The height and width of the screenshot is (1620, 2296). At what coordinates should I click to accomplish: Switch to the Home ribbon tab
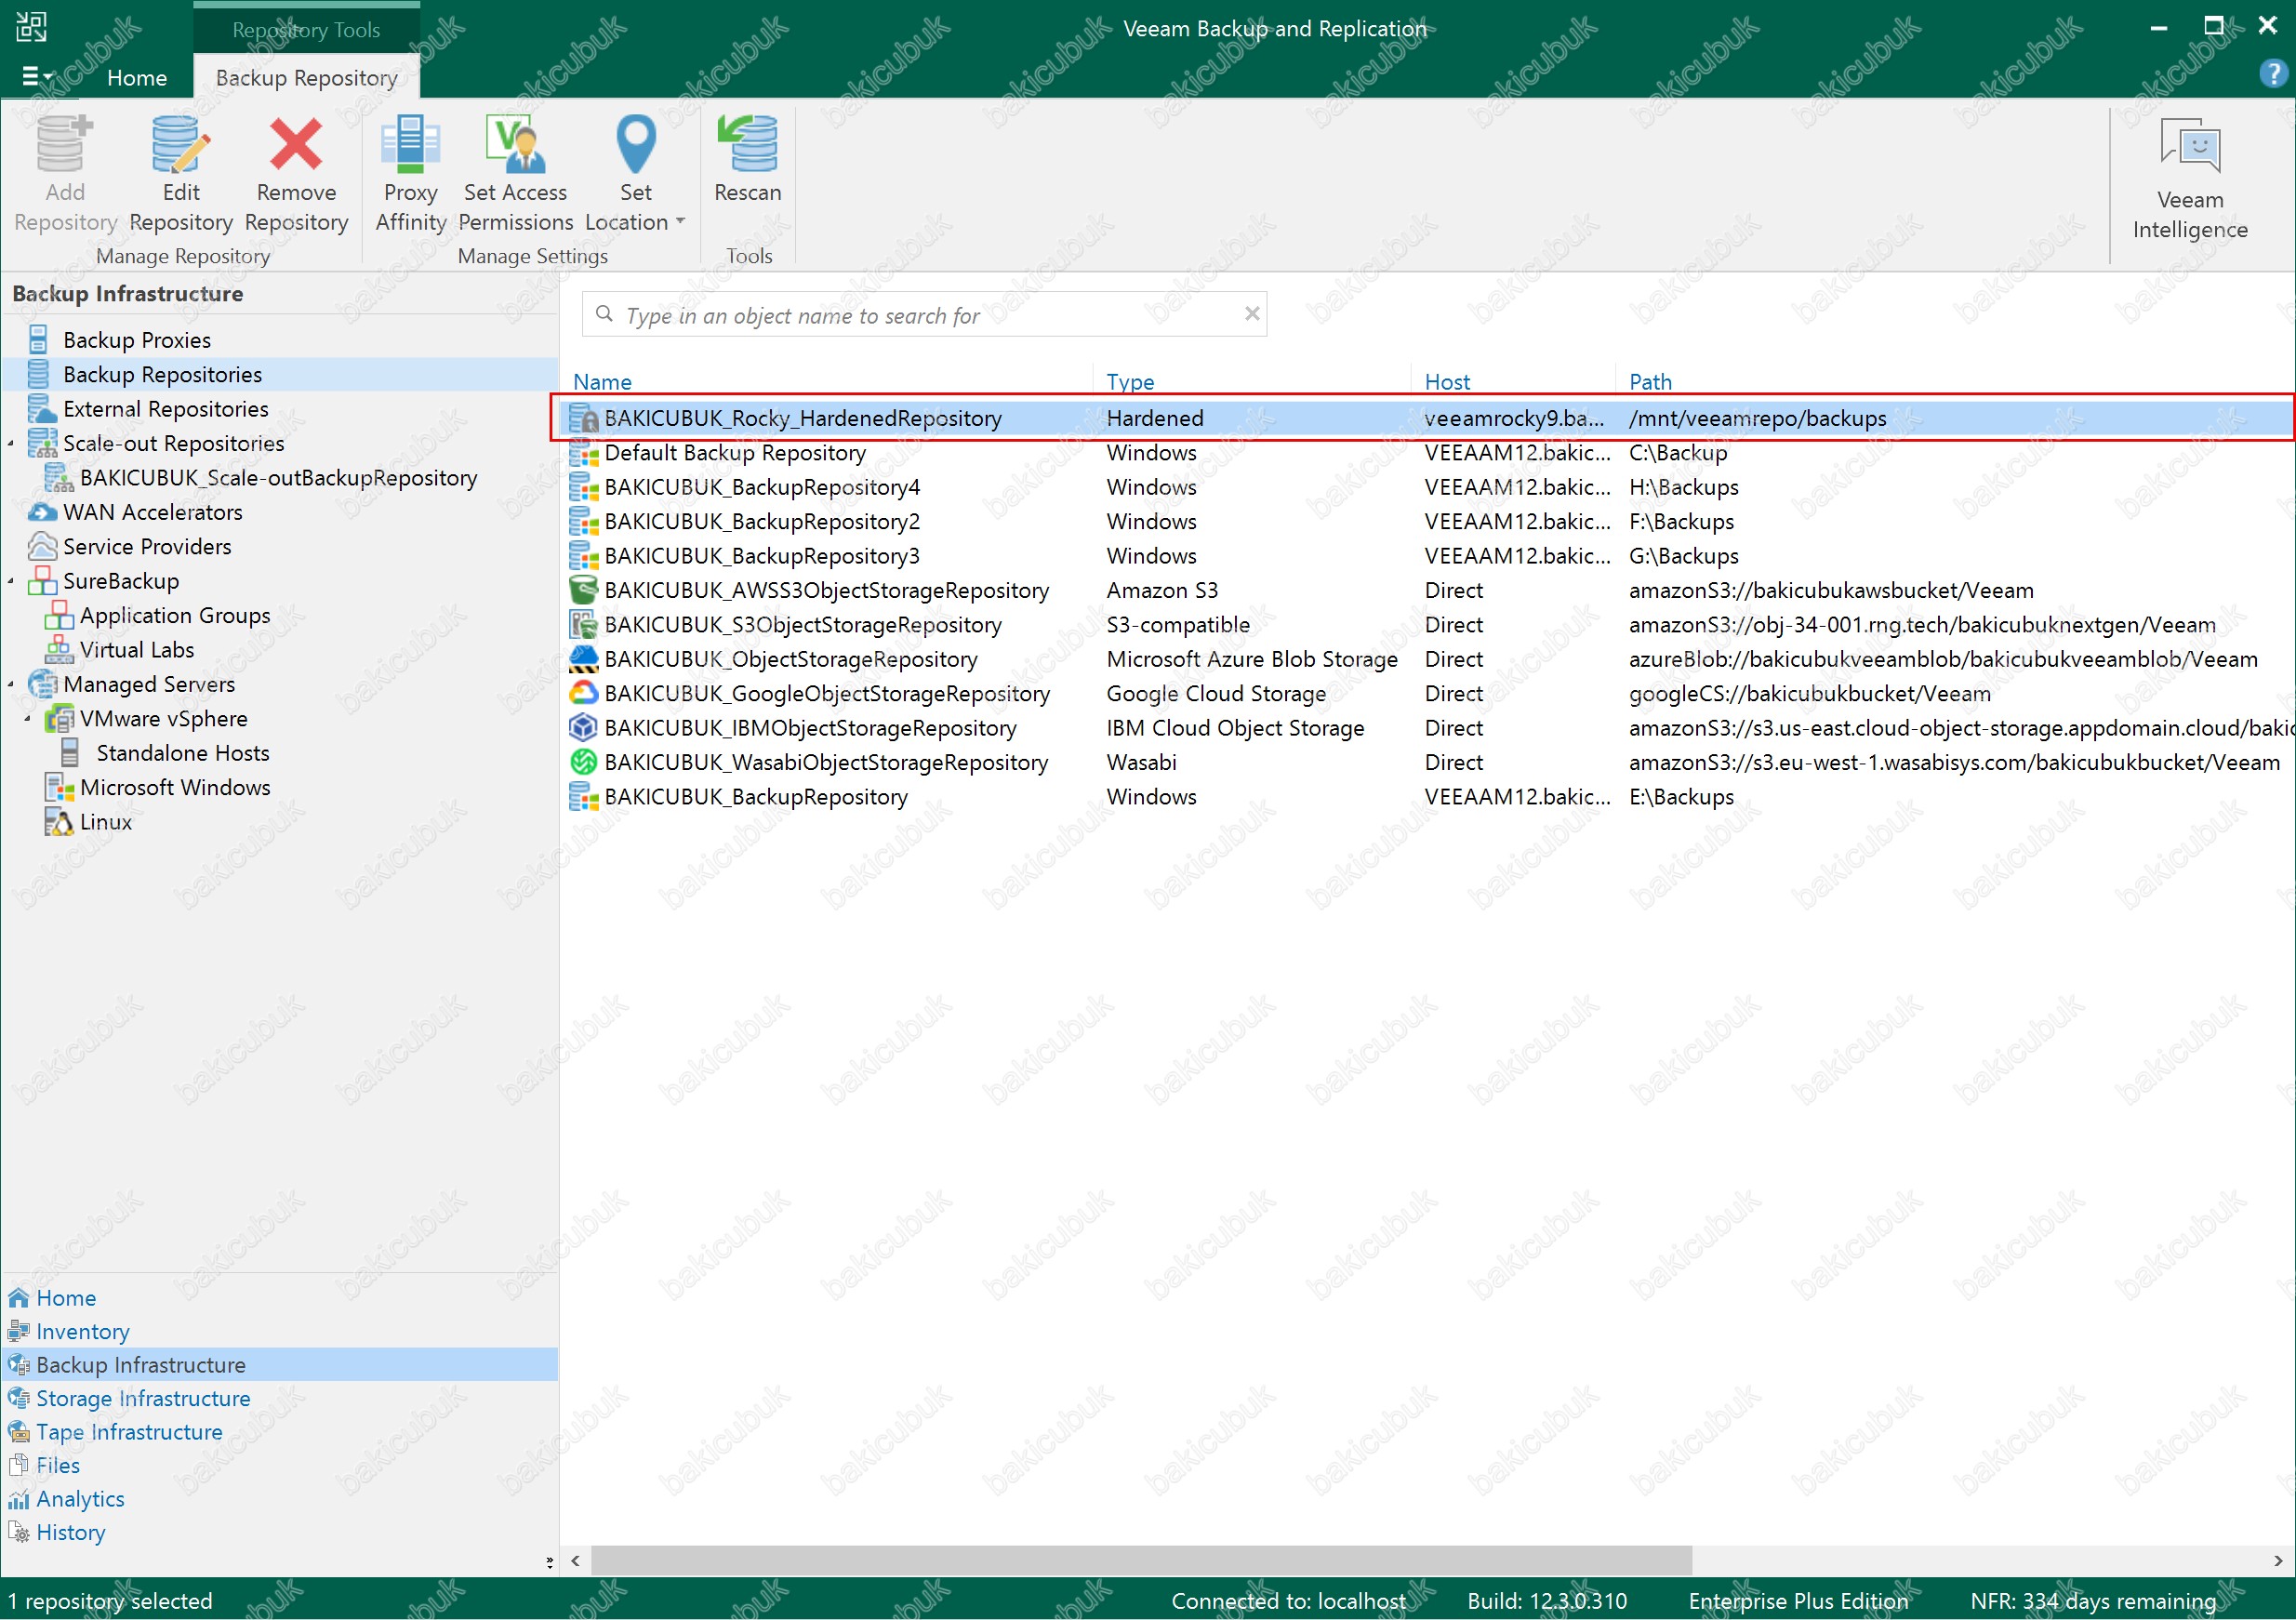137,78
